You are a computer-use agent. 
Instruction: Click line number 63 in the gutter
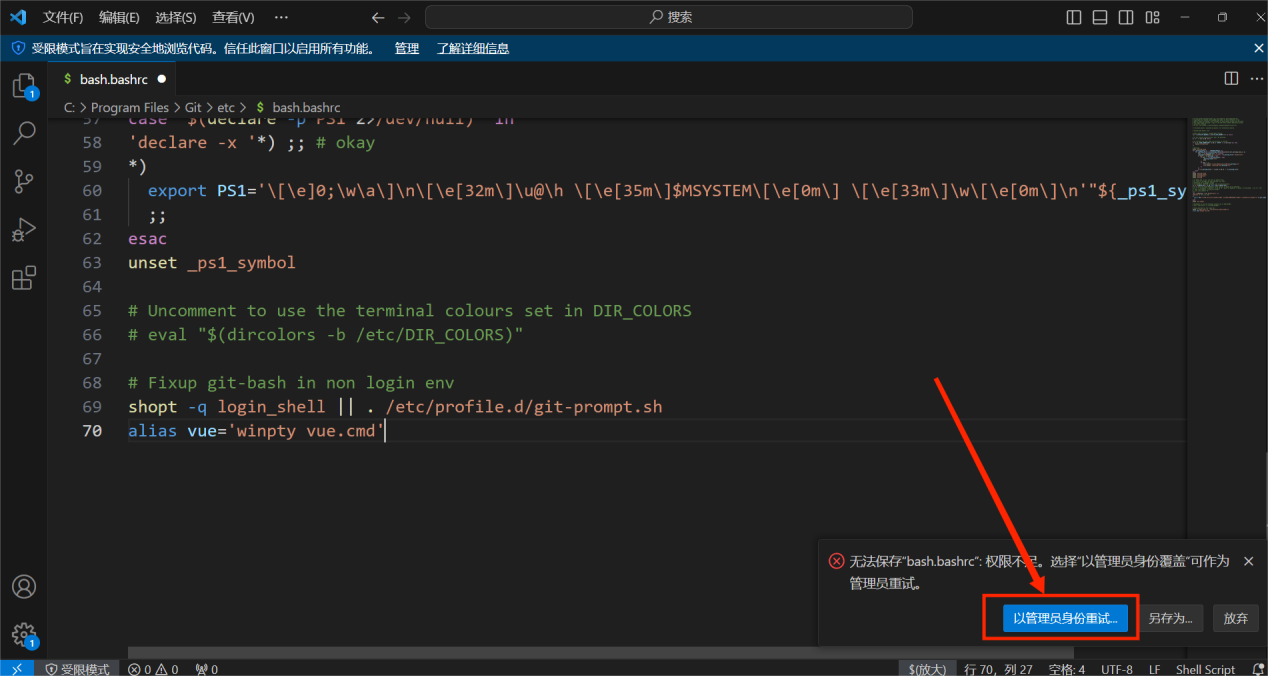92,263
